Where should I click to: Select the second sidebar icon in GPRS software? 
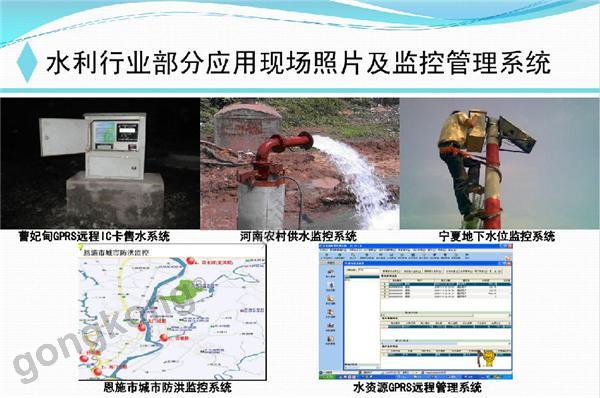pos(330,286)
